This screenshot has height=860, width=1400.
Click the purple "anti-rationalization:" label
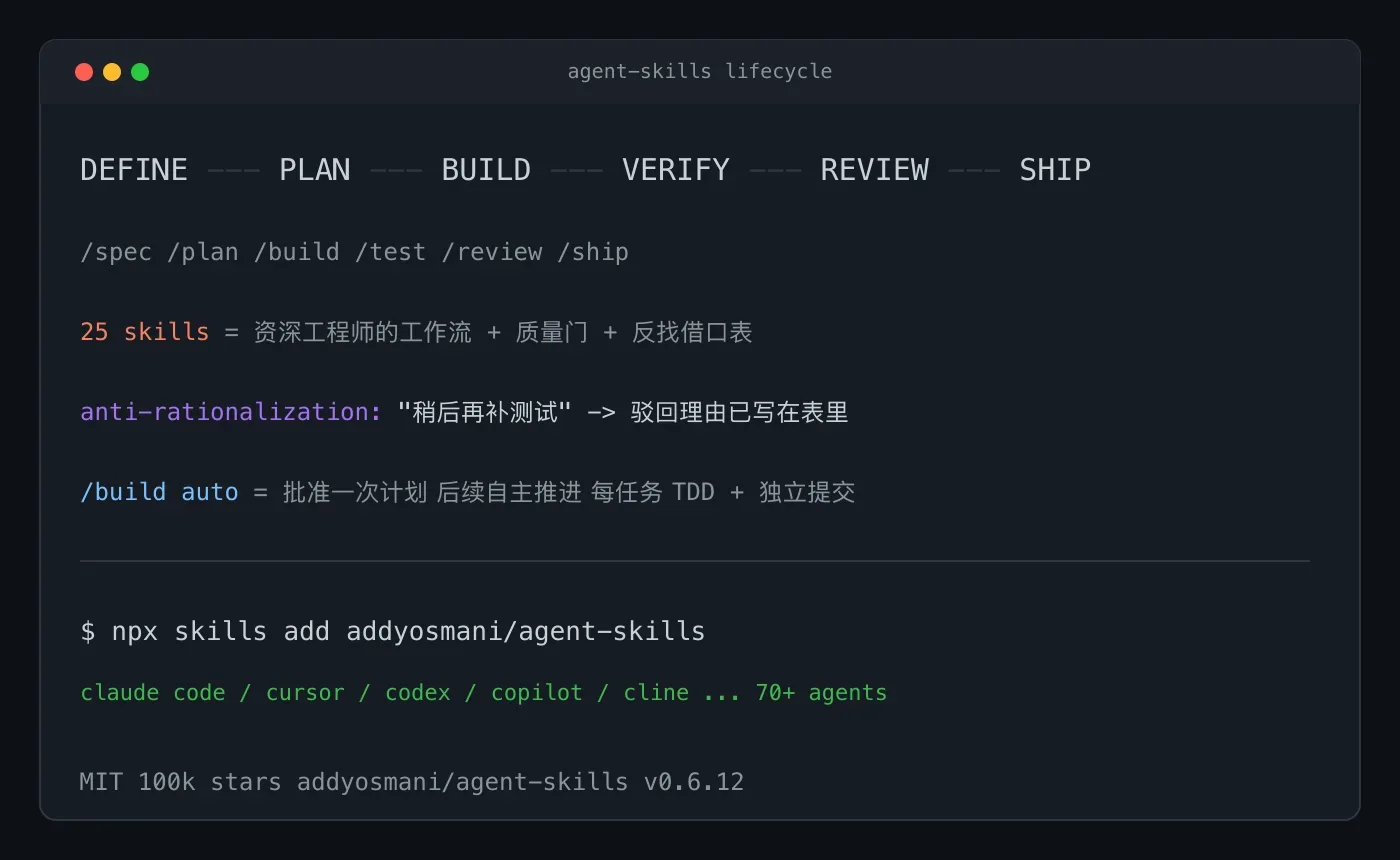click(x=231, y=412)
